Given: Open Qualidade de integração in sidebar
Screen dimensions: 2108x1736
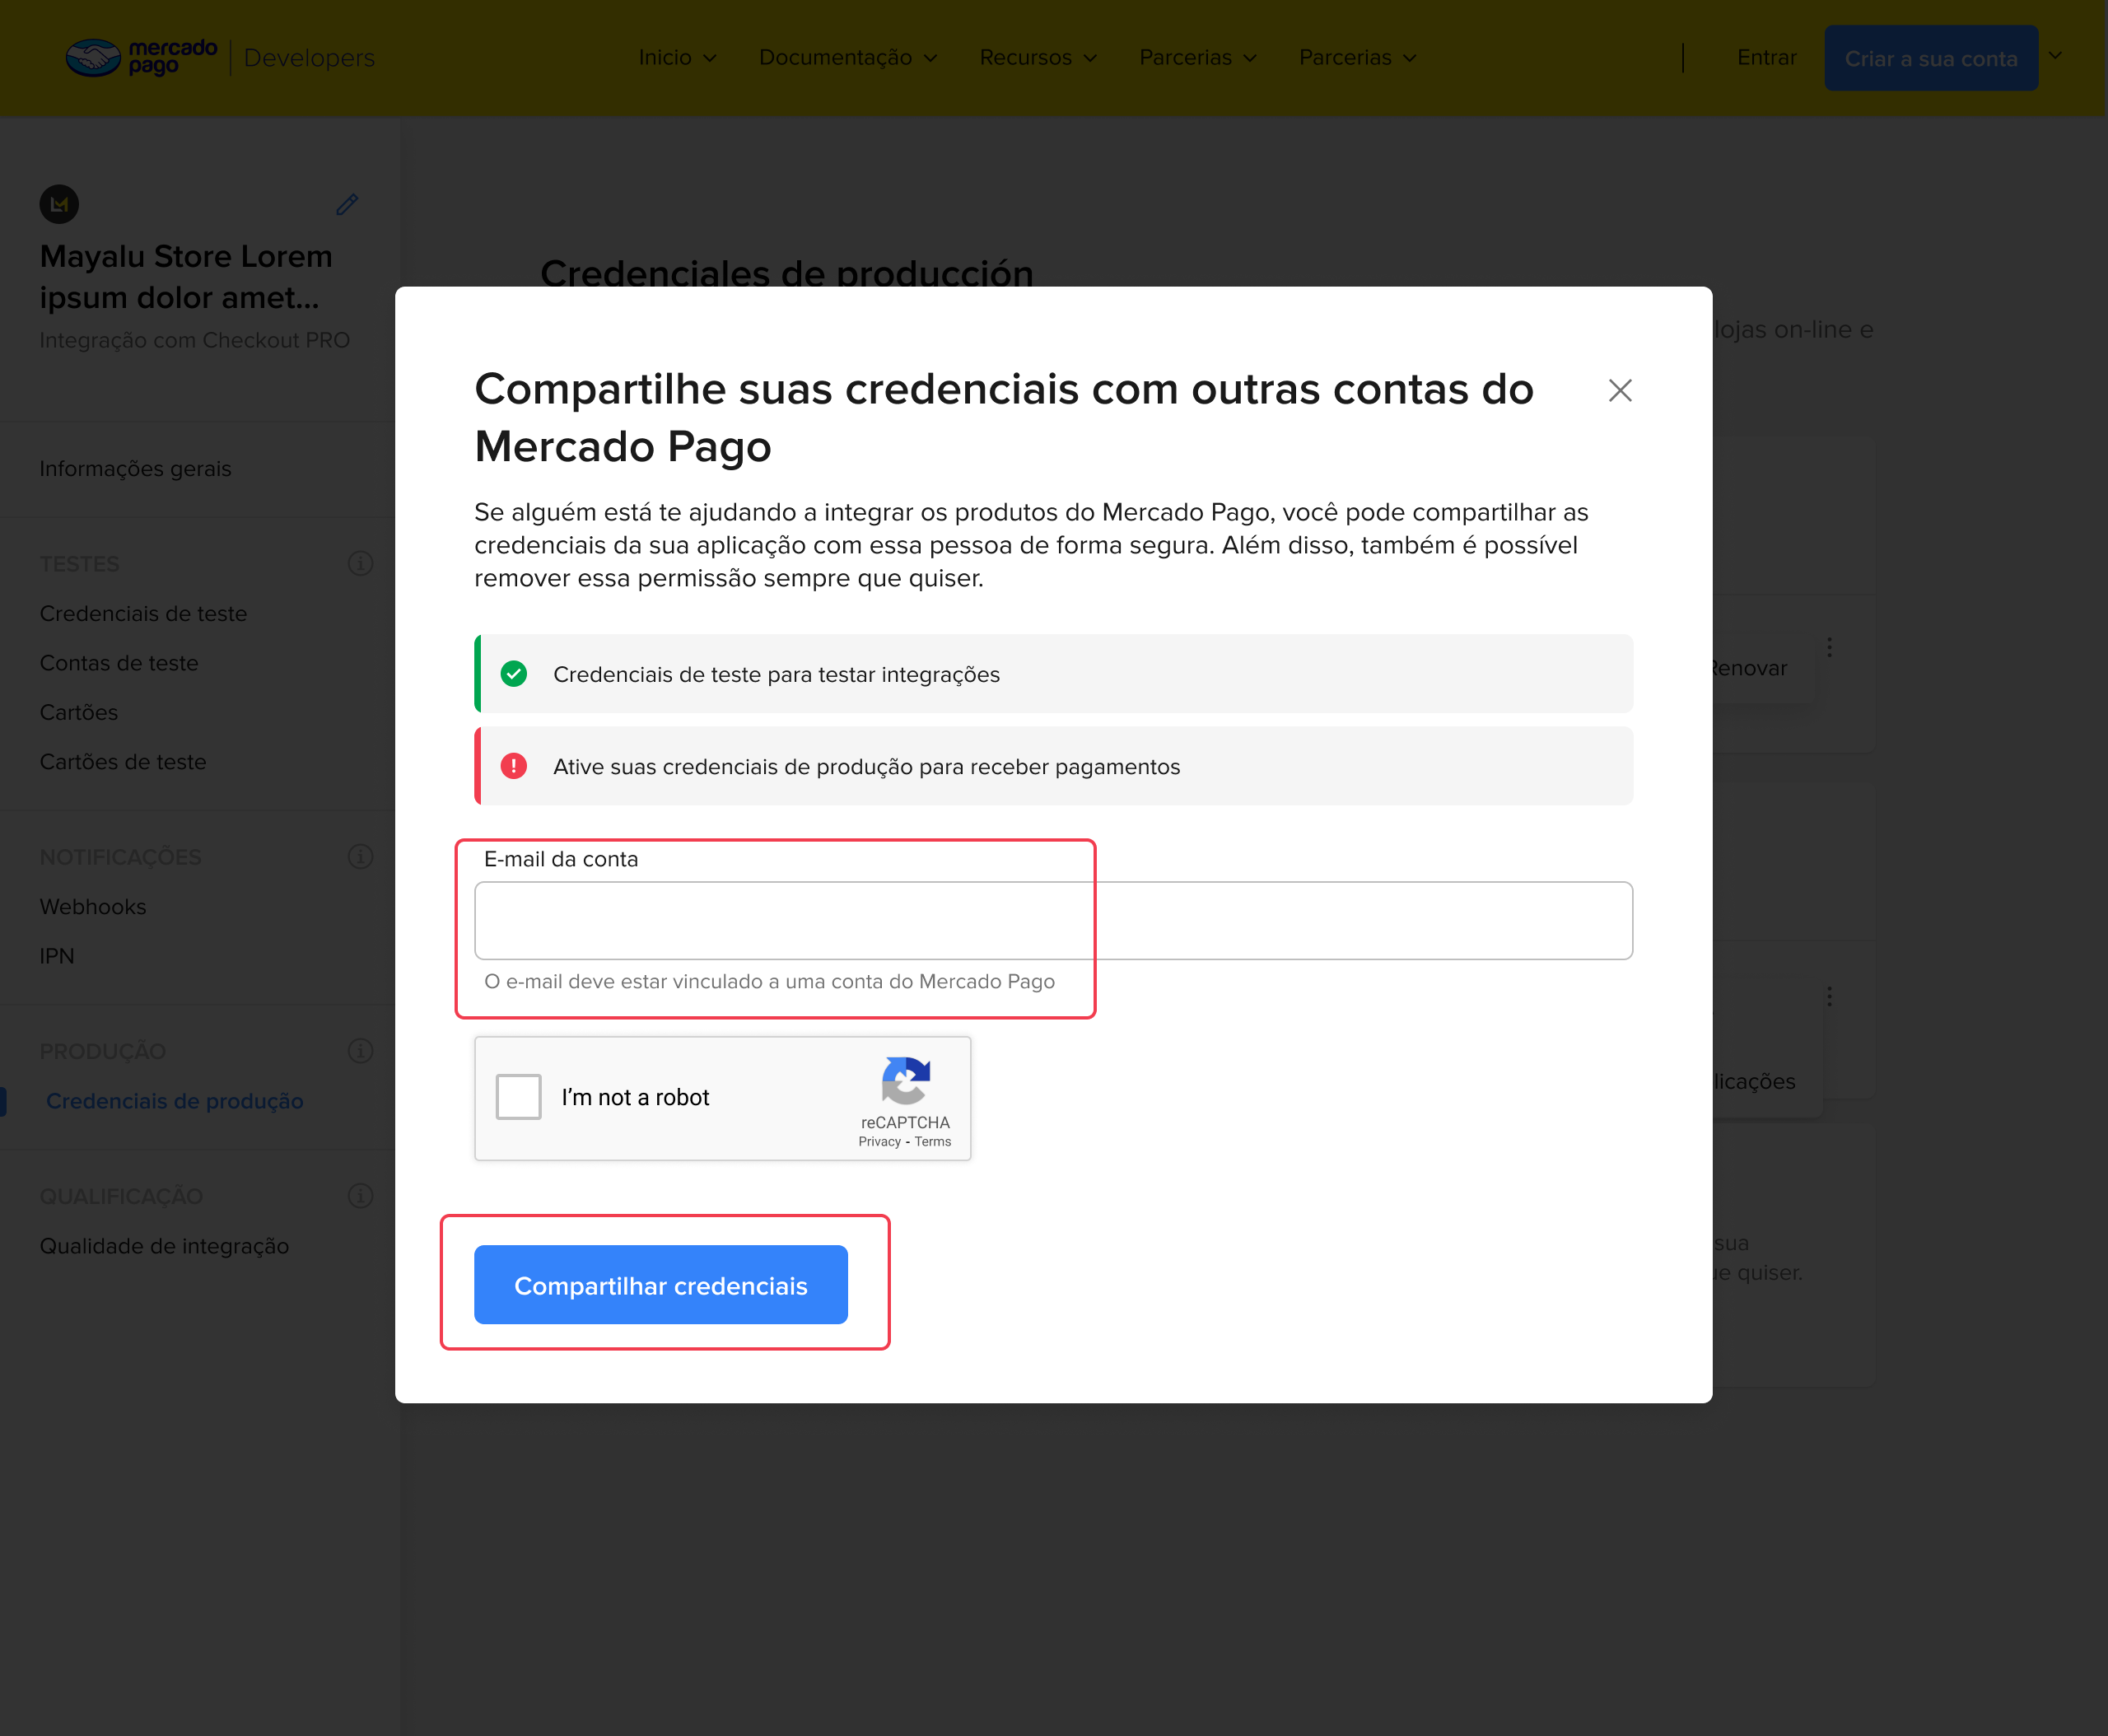Looking at the screenshot, I should click(x=164, y=1246).
